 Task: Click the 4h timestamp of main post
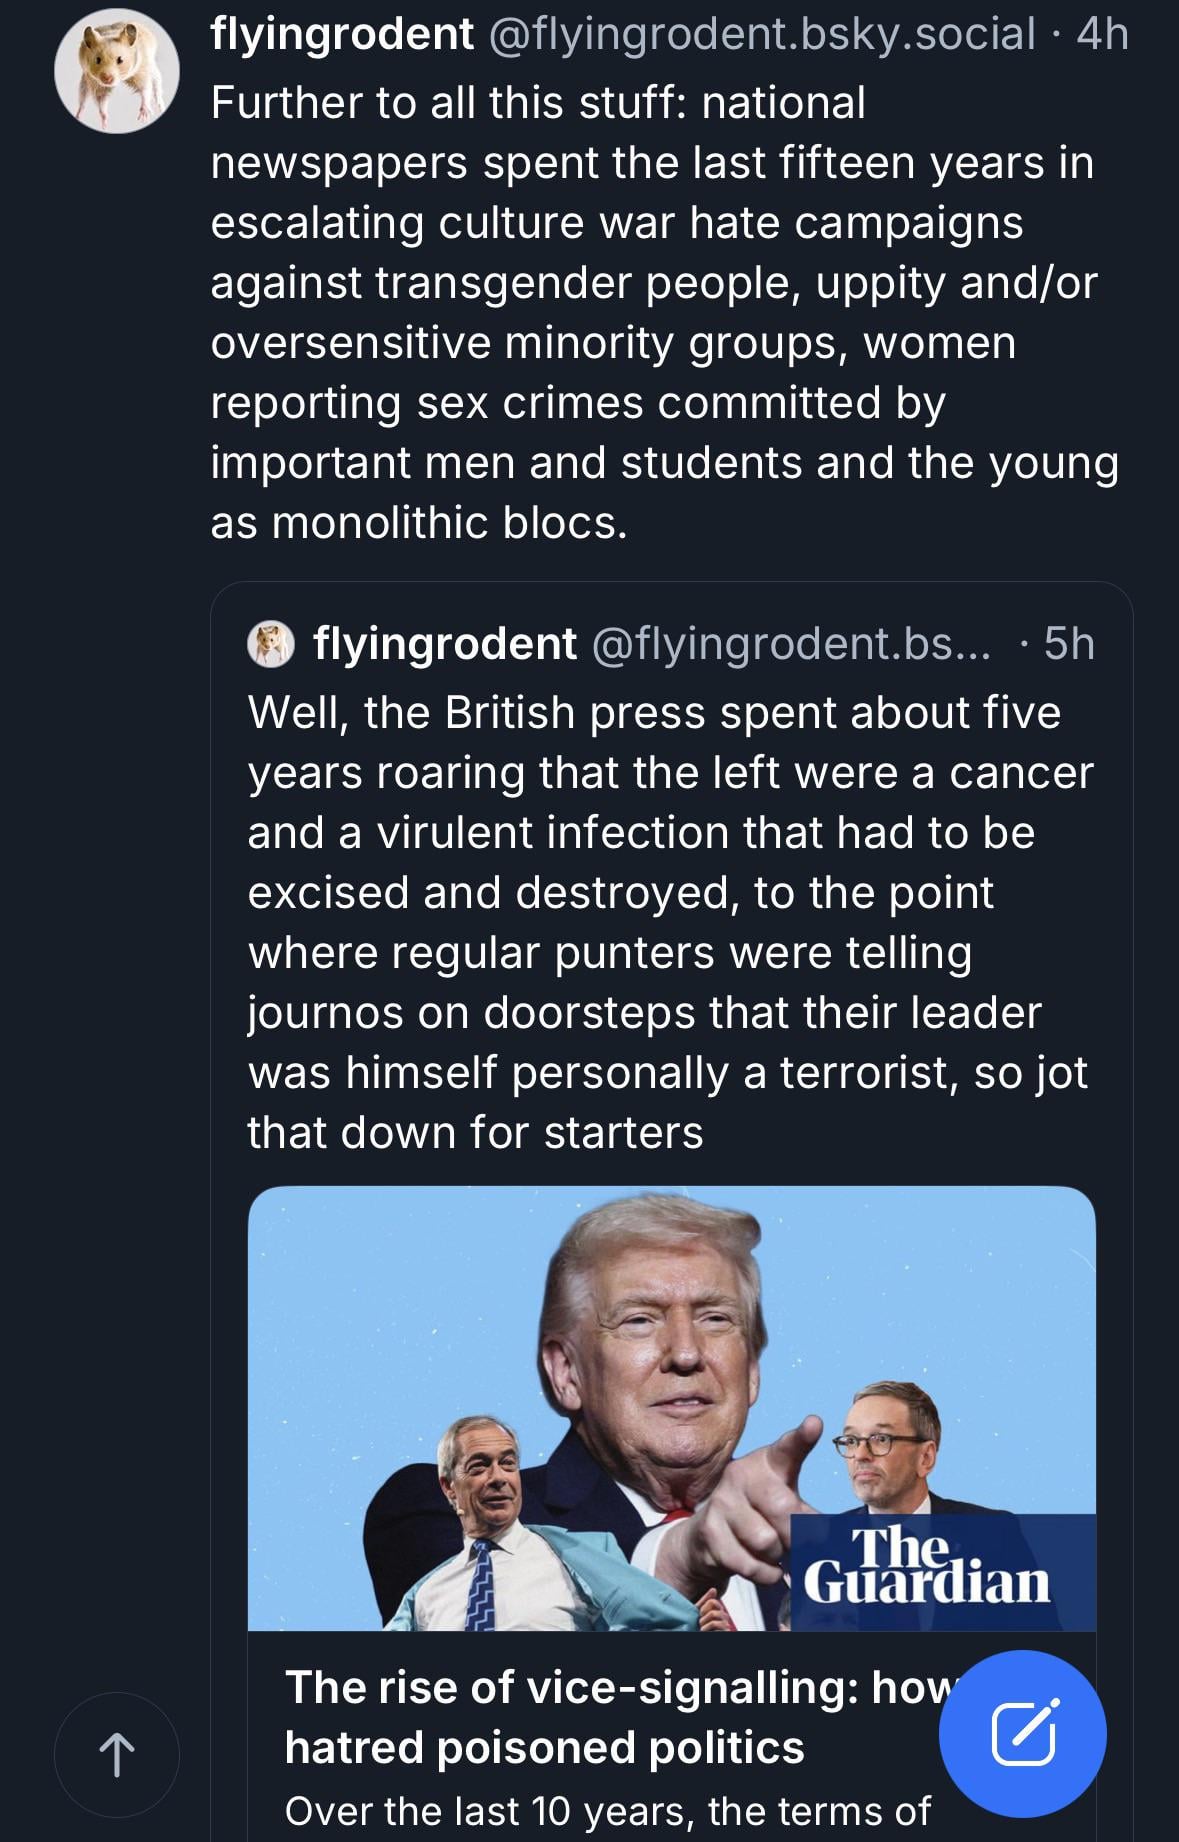click(x=1103, y=35)
